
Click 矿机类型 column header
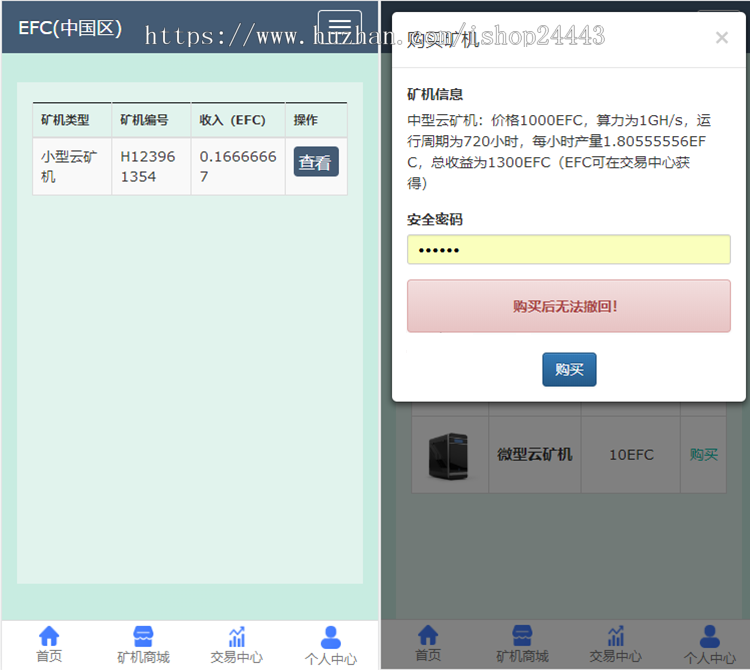[72, 120]
